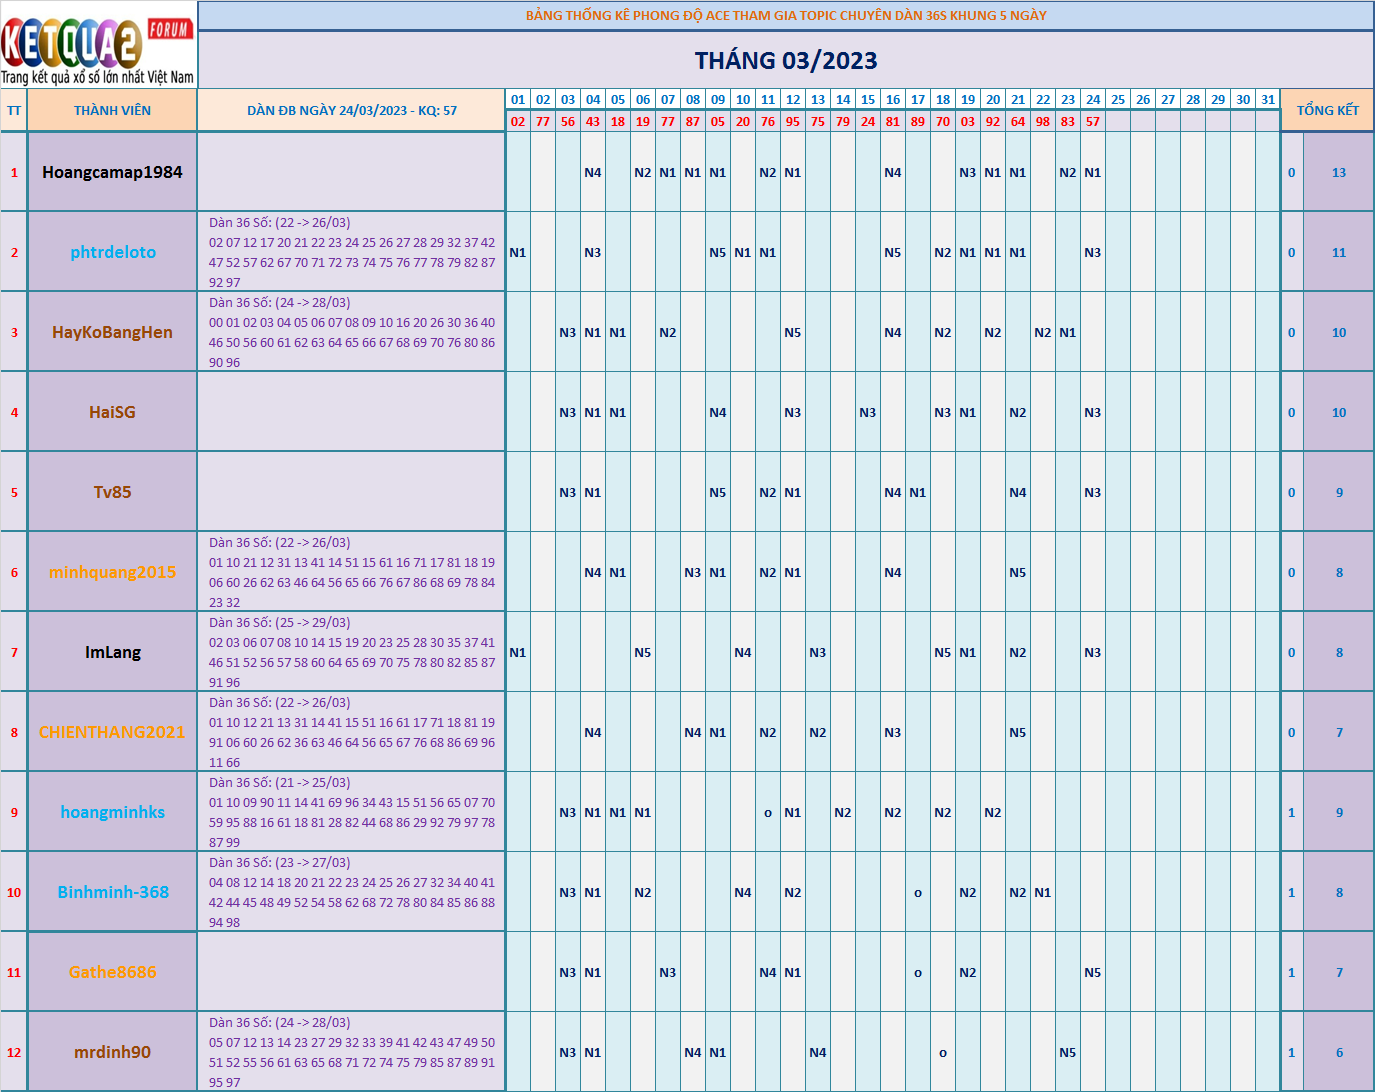Screen dimensions: 1375x1092
Task: Click N5 on day 12 for HayKoBangHen
Action: click(793, 332)
